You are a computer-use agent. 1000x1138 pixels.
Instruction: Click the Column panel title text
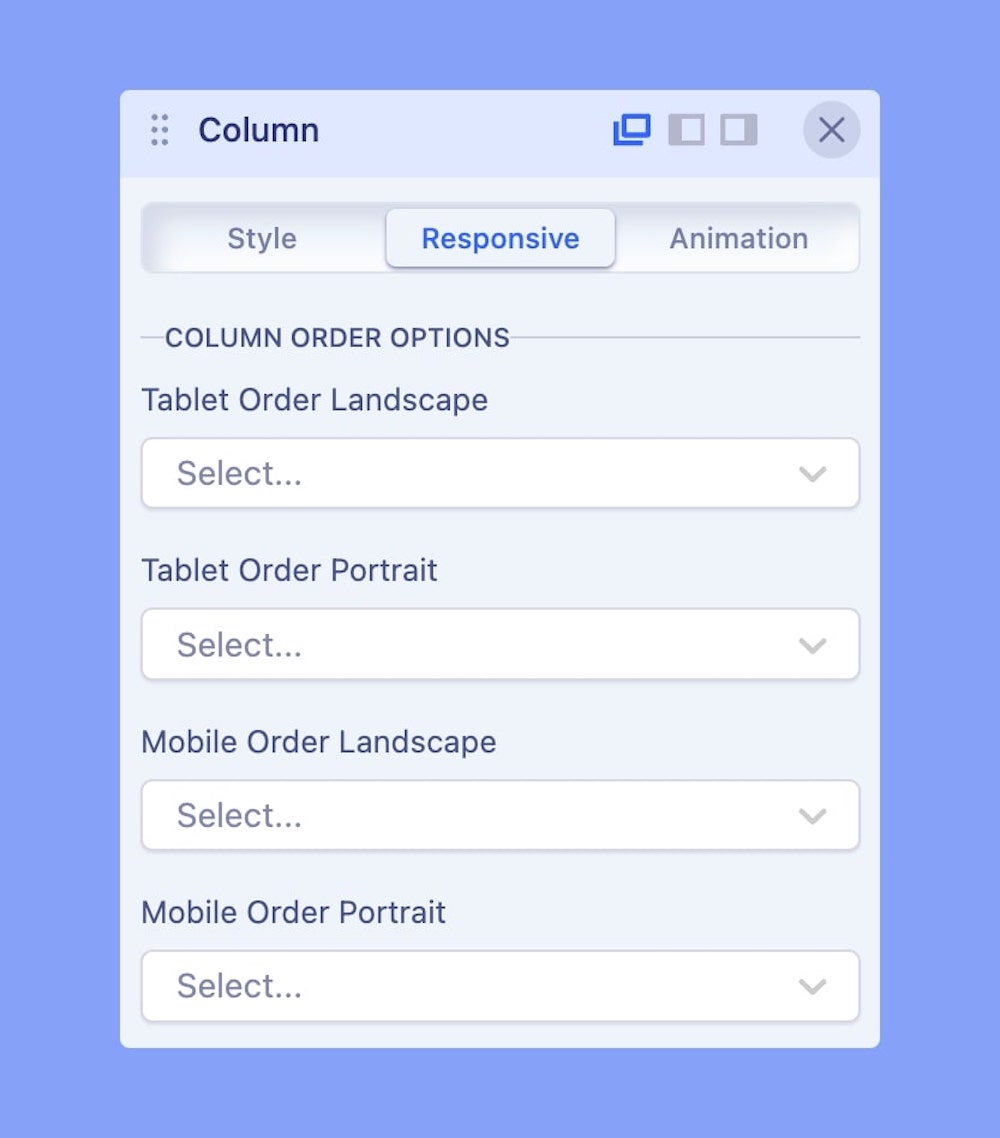258,130
